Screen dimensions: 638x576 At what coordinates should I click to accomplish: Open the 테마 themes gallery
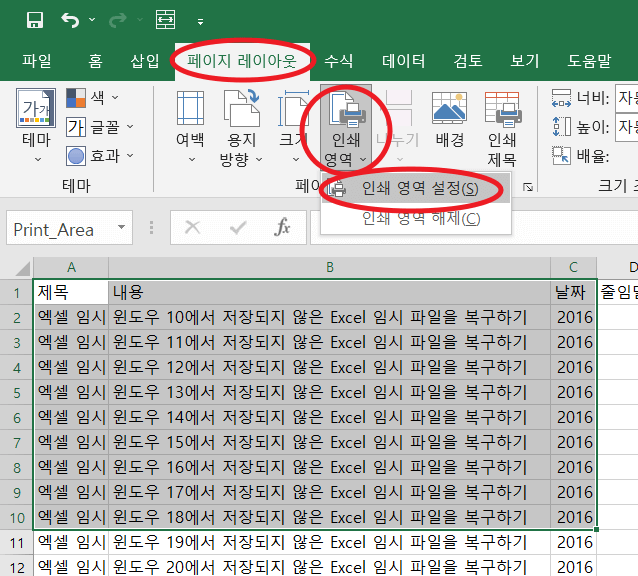coord(36,126)
